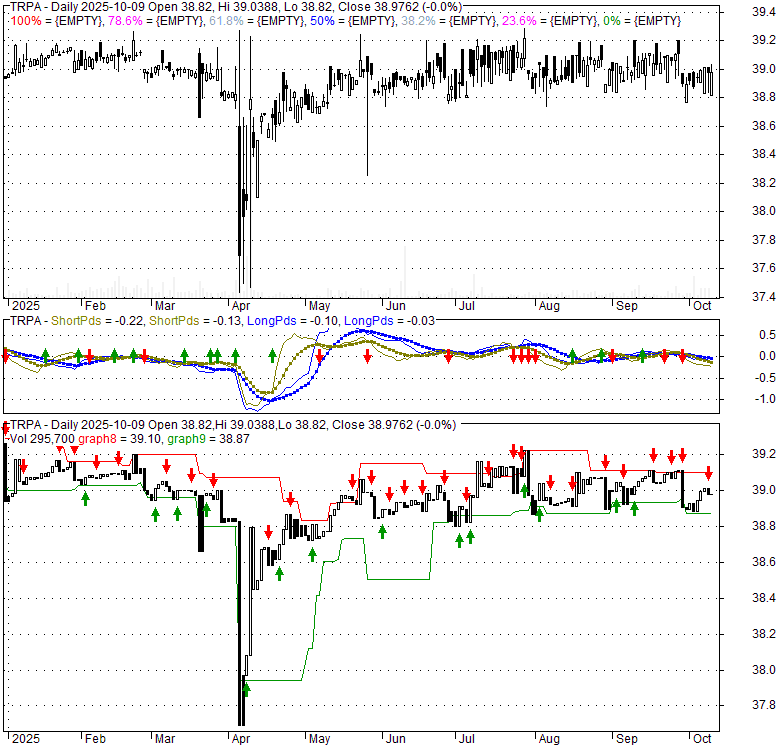The height and width of the screenshot is (745, 780).
Task: Click the 38.0 price label on bottom chart axis
Action: 764,670
